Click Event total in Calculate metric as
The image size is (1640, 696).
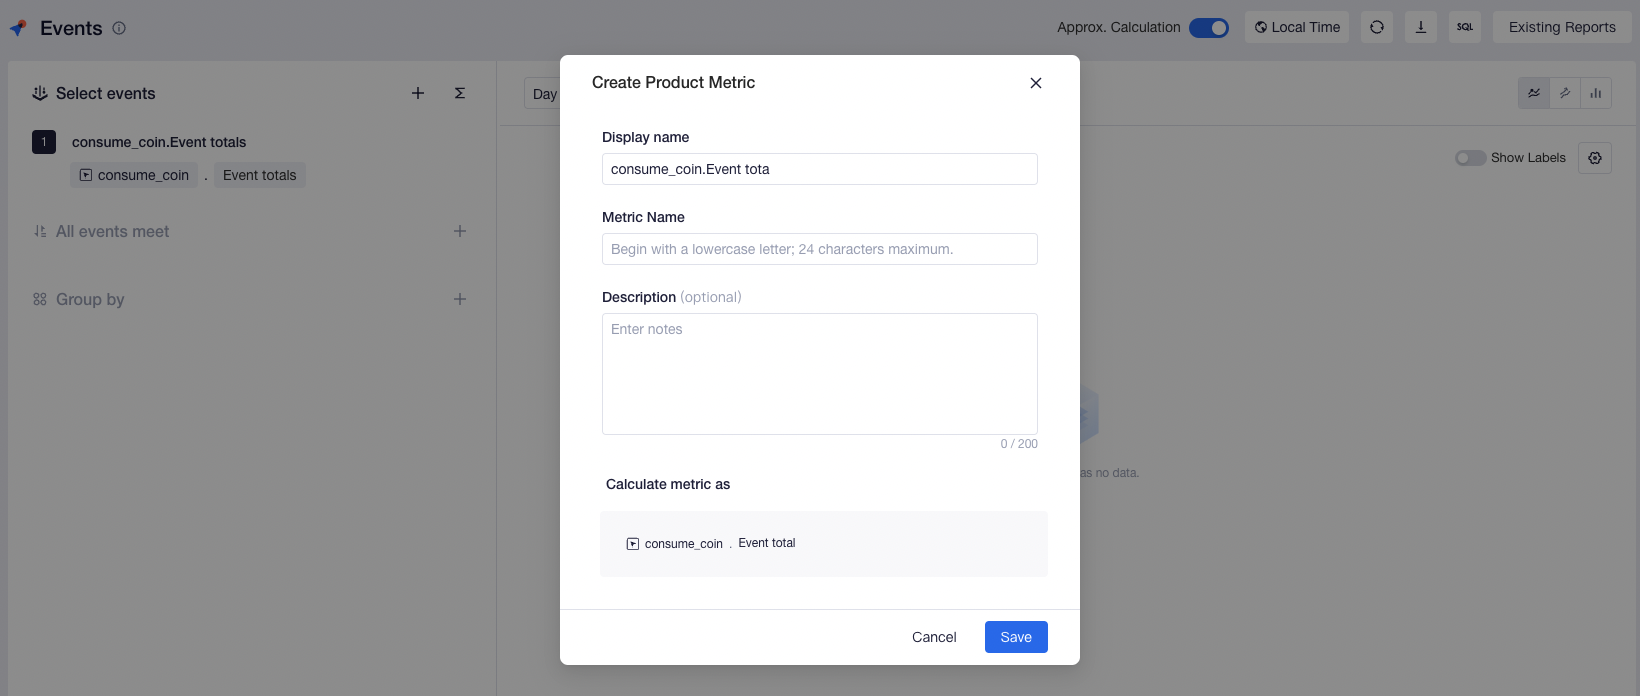pyautogui.click(x=767, y=543)
